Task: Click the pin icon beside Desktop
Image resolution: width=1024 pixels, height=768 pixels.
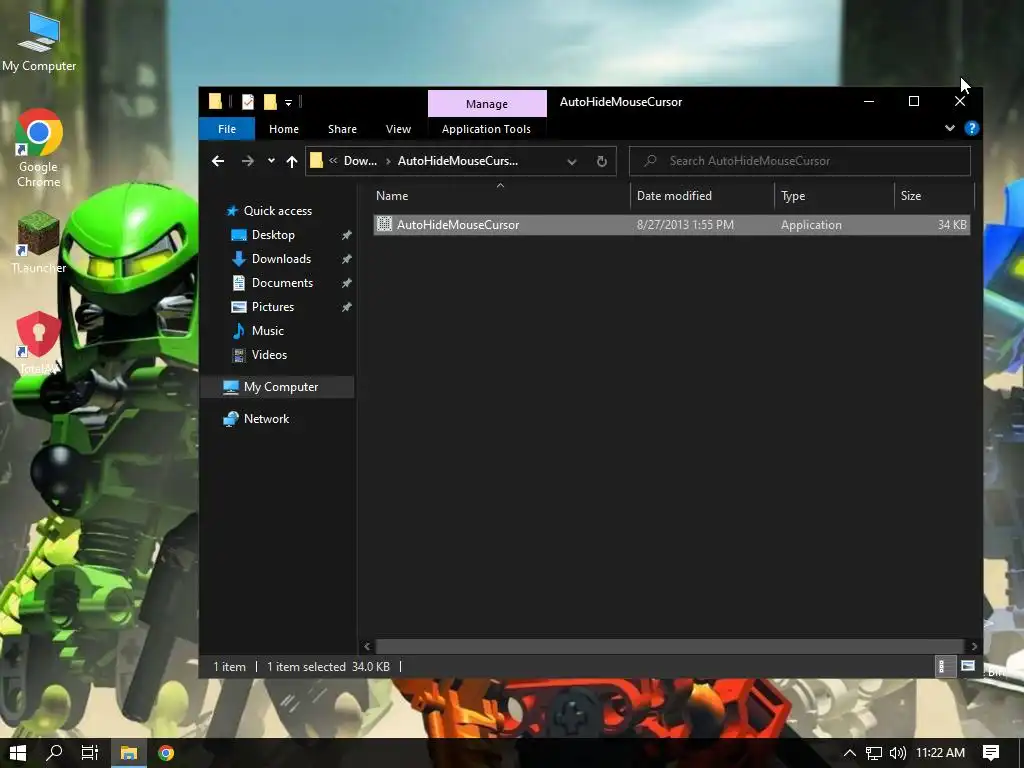Action: coord(346,235)
